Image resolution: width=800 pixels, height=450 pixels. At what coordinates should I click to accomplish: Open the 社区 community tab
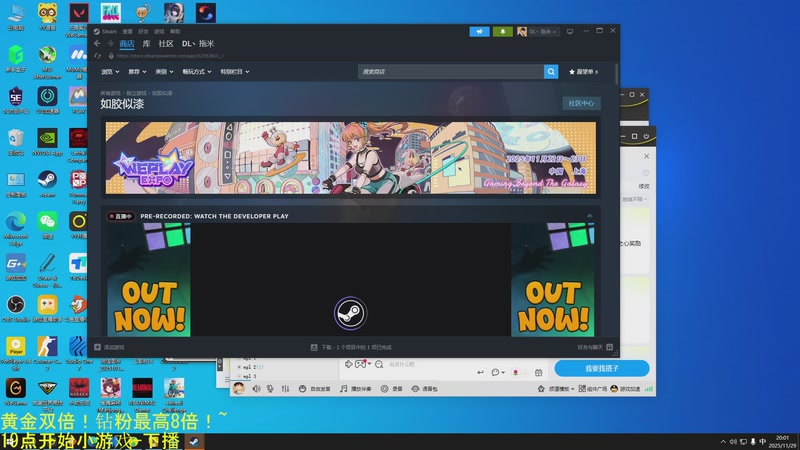pyautogui.click(x=166, y=44)
